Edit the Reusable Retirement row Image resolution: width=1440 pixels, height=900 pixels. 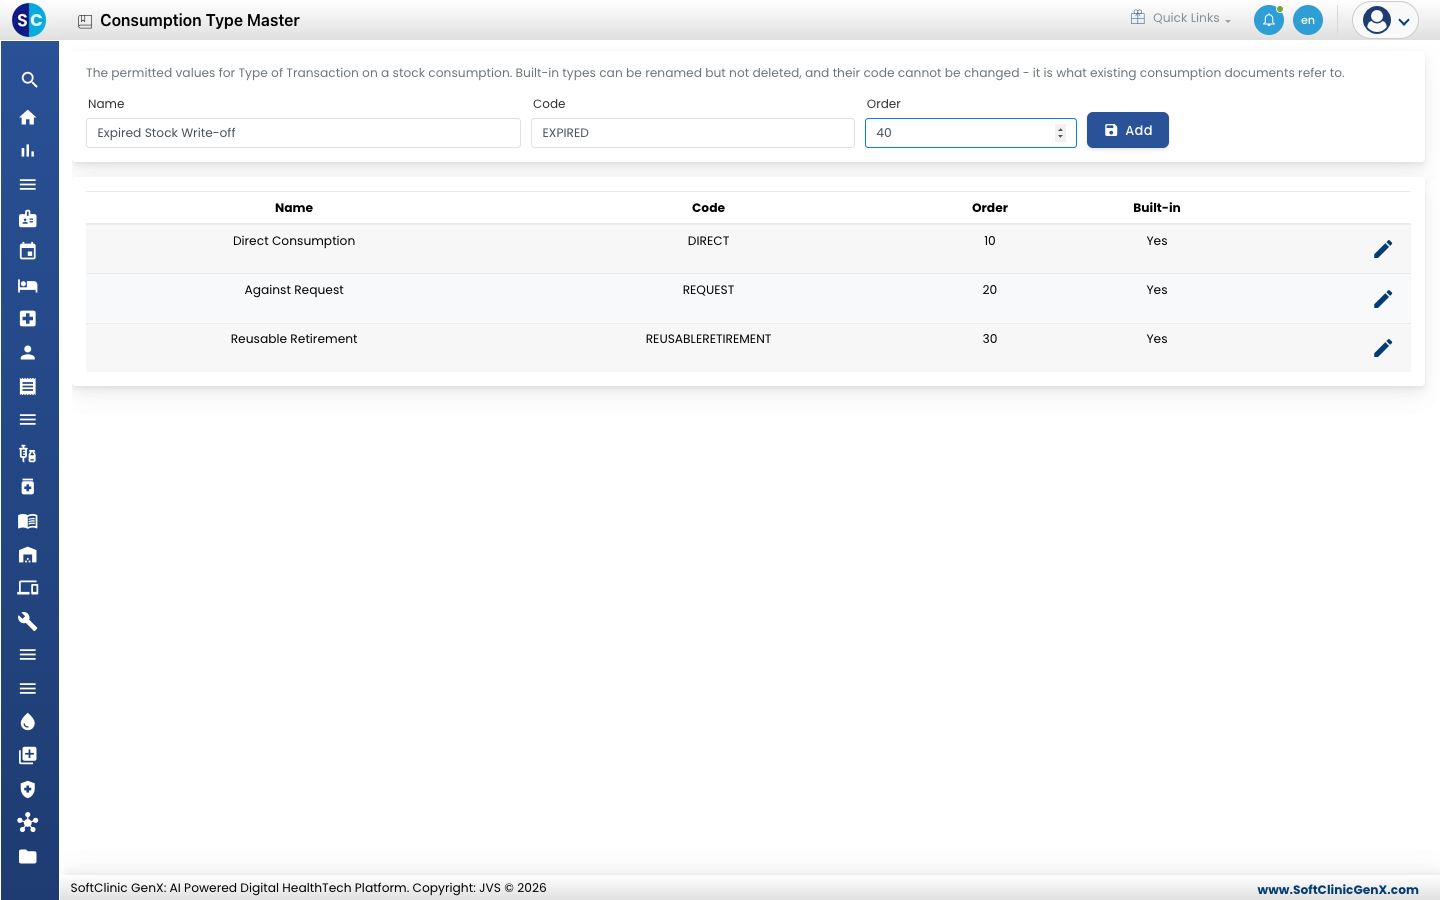[x=1383, y=348]
